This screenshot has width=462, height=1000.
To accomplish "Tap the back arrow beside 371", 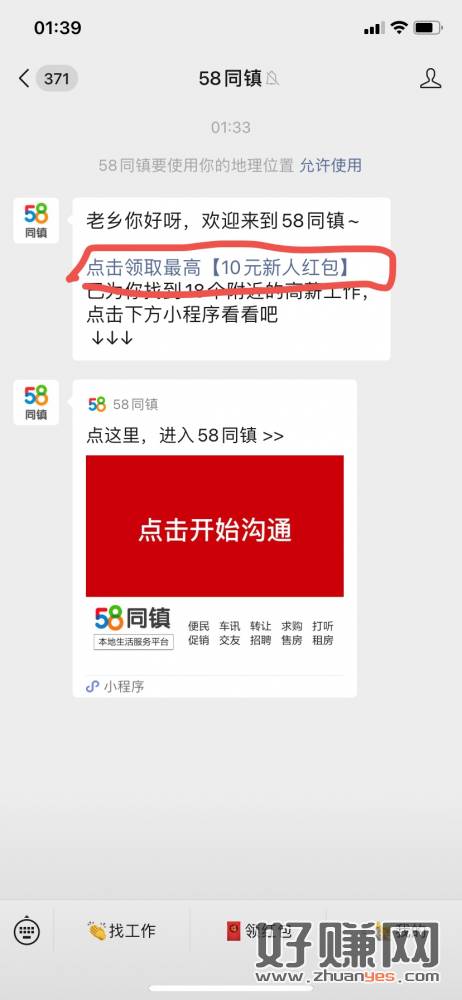I will click(x=24, y=79).
